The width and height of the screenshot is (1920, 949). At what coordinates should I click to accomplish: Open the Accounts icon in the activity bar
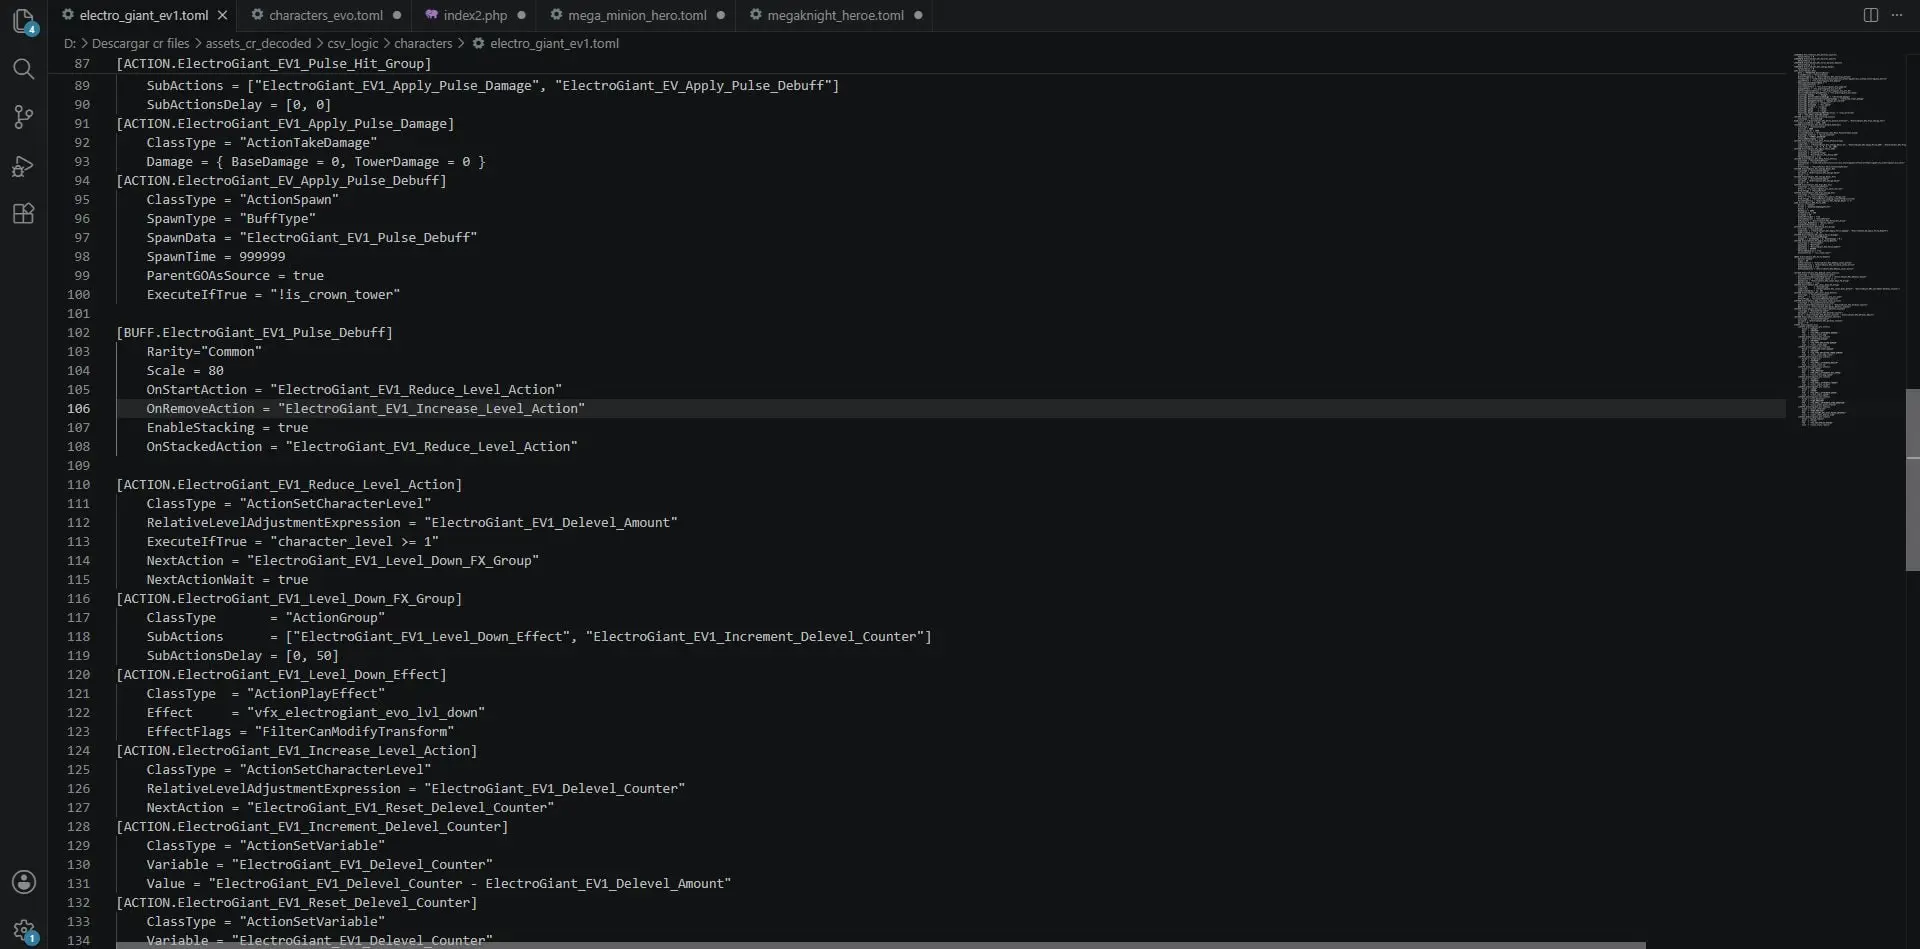[23, 882]
